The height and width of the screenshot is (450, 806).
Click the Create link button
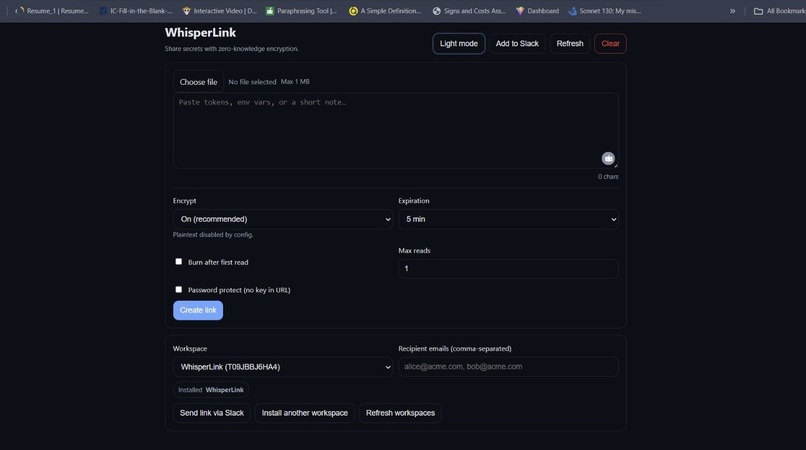198,310
